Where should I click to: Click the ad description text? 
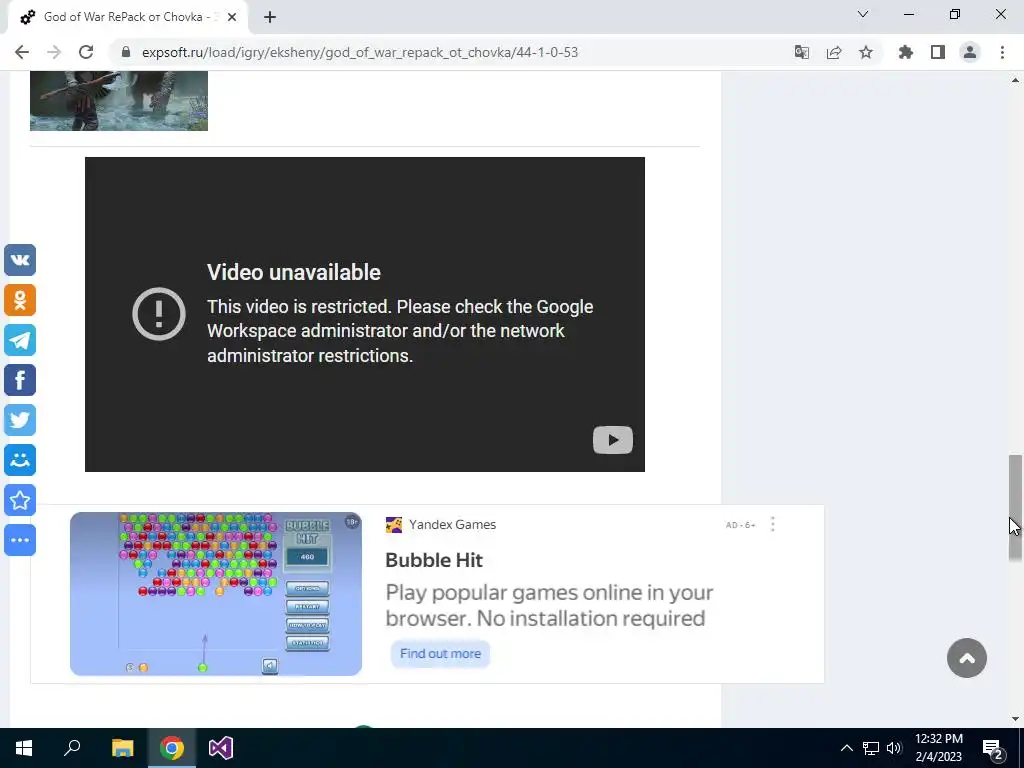click(x=549, y=605)
